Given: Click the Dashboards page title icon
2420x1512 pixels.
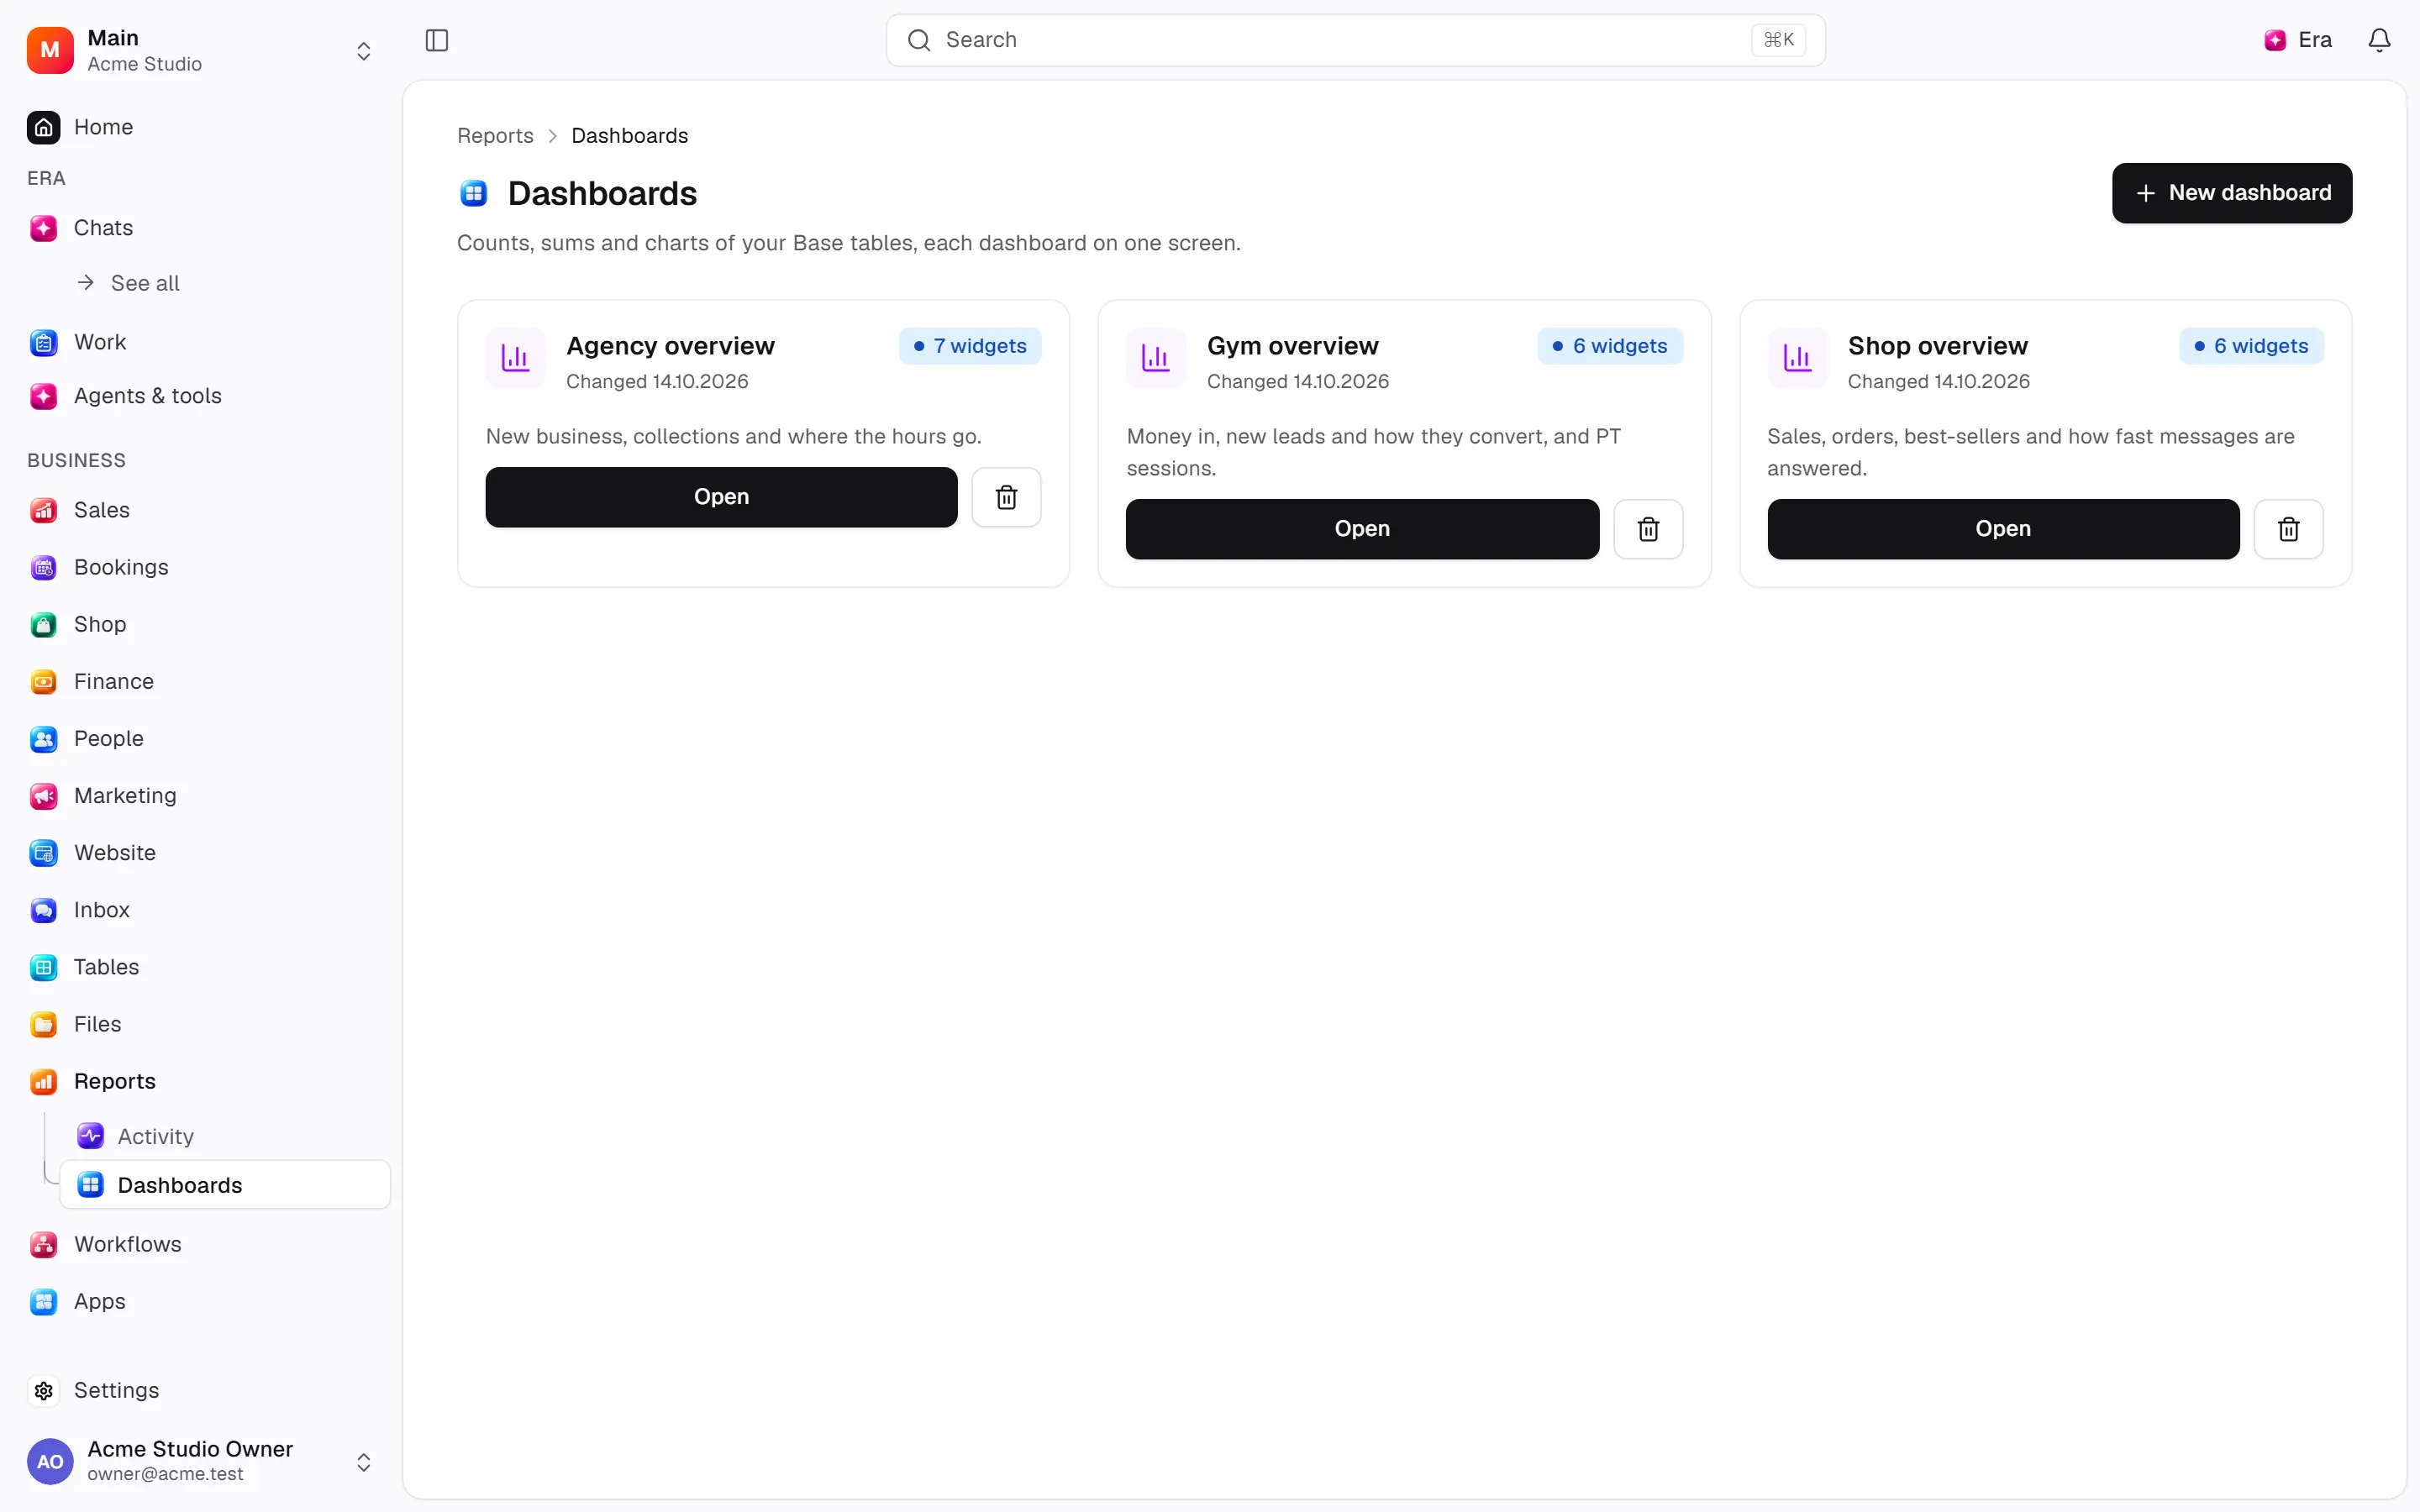Looking at the screenshot, I should tap(473, 193).
